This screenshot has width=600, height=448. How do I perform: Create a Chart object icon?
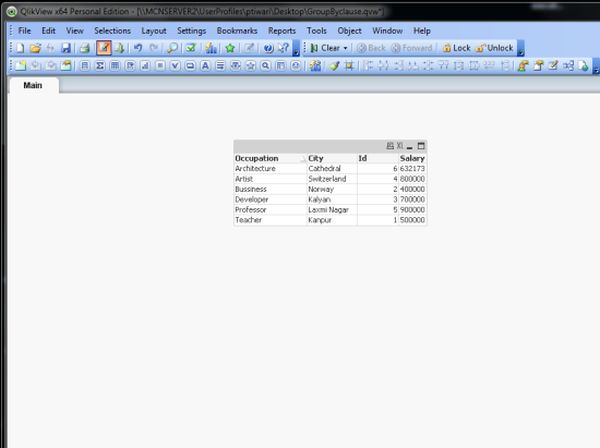145,66
